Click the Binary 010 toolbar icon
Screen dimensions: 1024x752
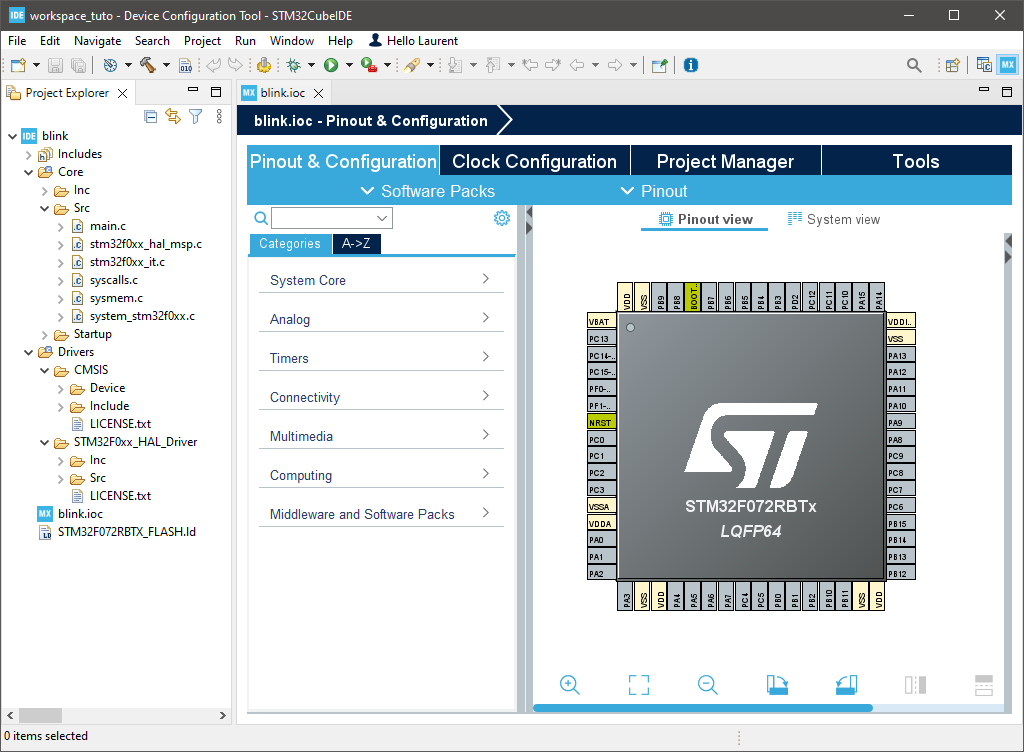click(186, 65)
